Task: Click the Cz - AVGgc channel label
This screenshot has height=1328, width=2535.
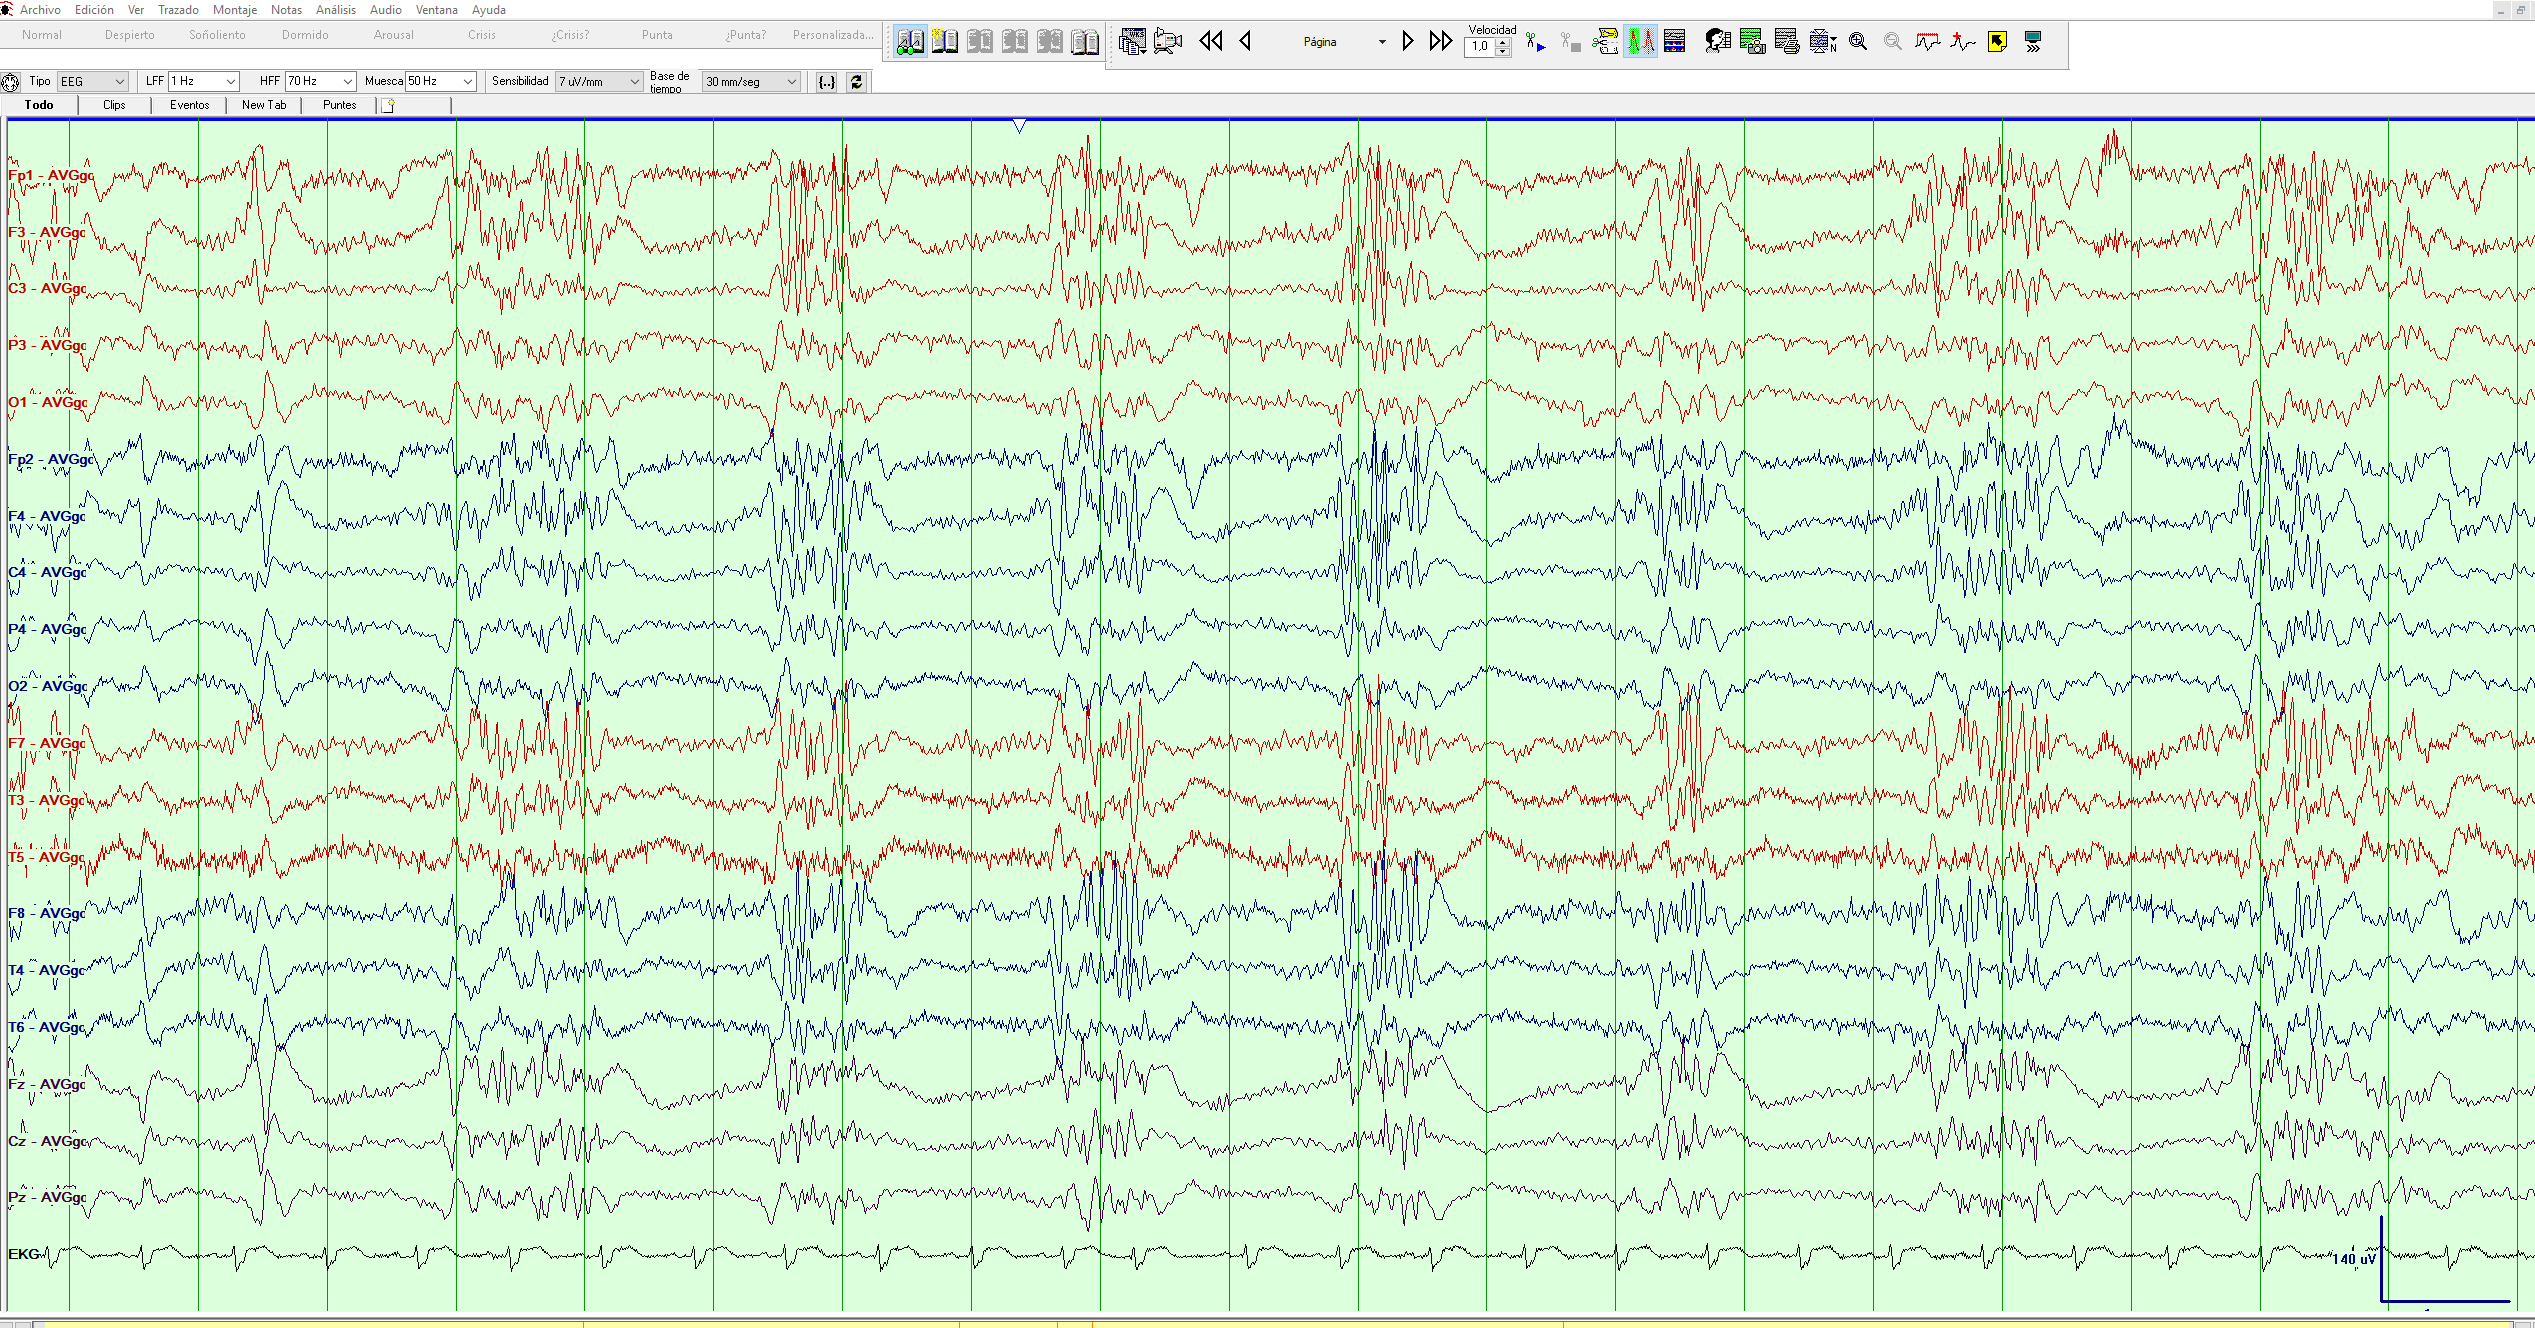Action: point(48,1141)
